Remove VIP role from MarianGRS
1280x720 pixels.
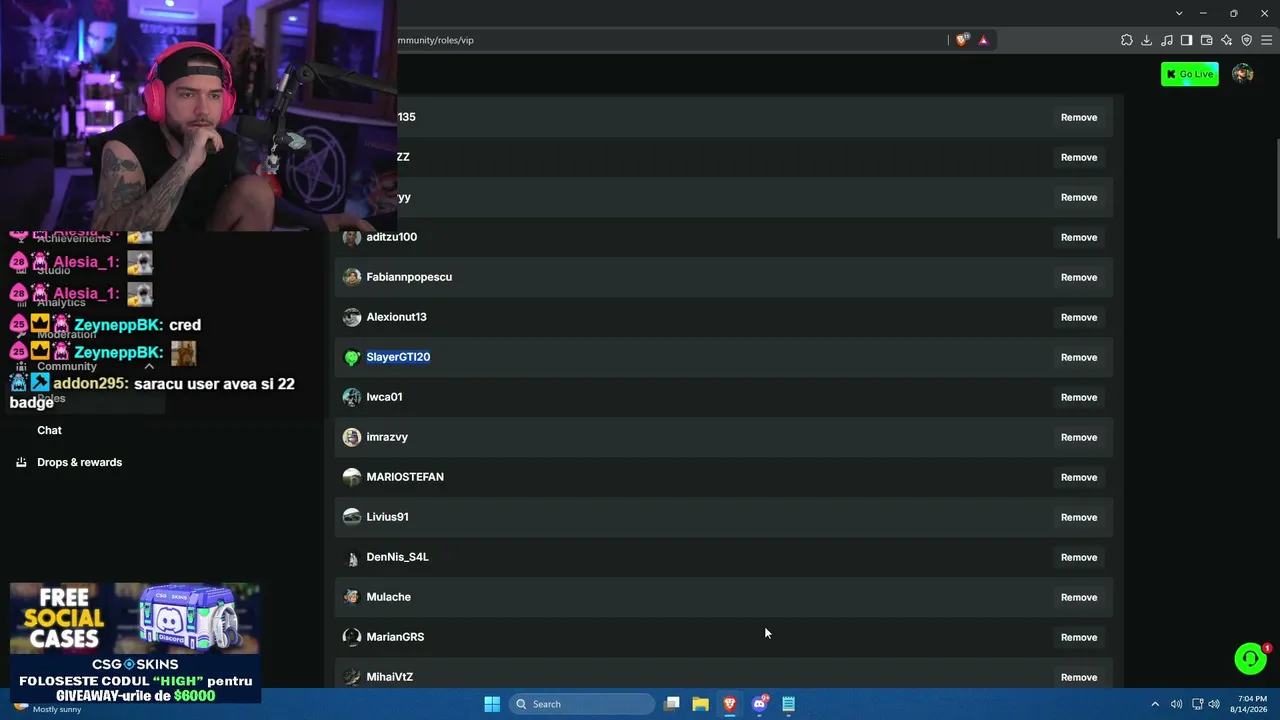coord(1079,637)
